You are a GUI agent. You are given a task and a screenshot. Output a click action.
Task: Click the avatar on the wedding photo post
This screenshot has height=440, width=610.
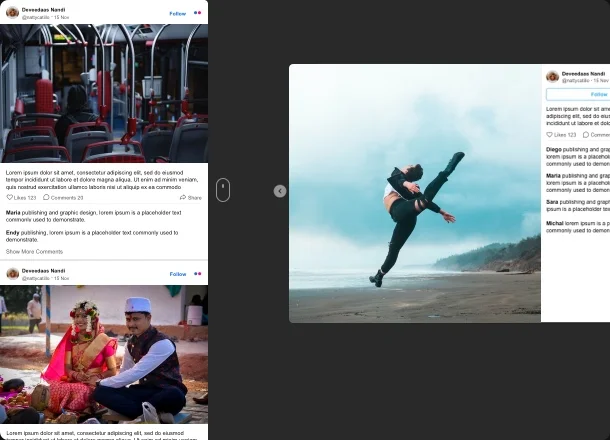(12, 273)
